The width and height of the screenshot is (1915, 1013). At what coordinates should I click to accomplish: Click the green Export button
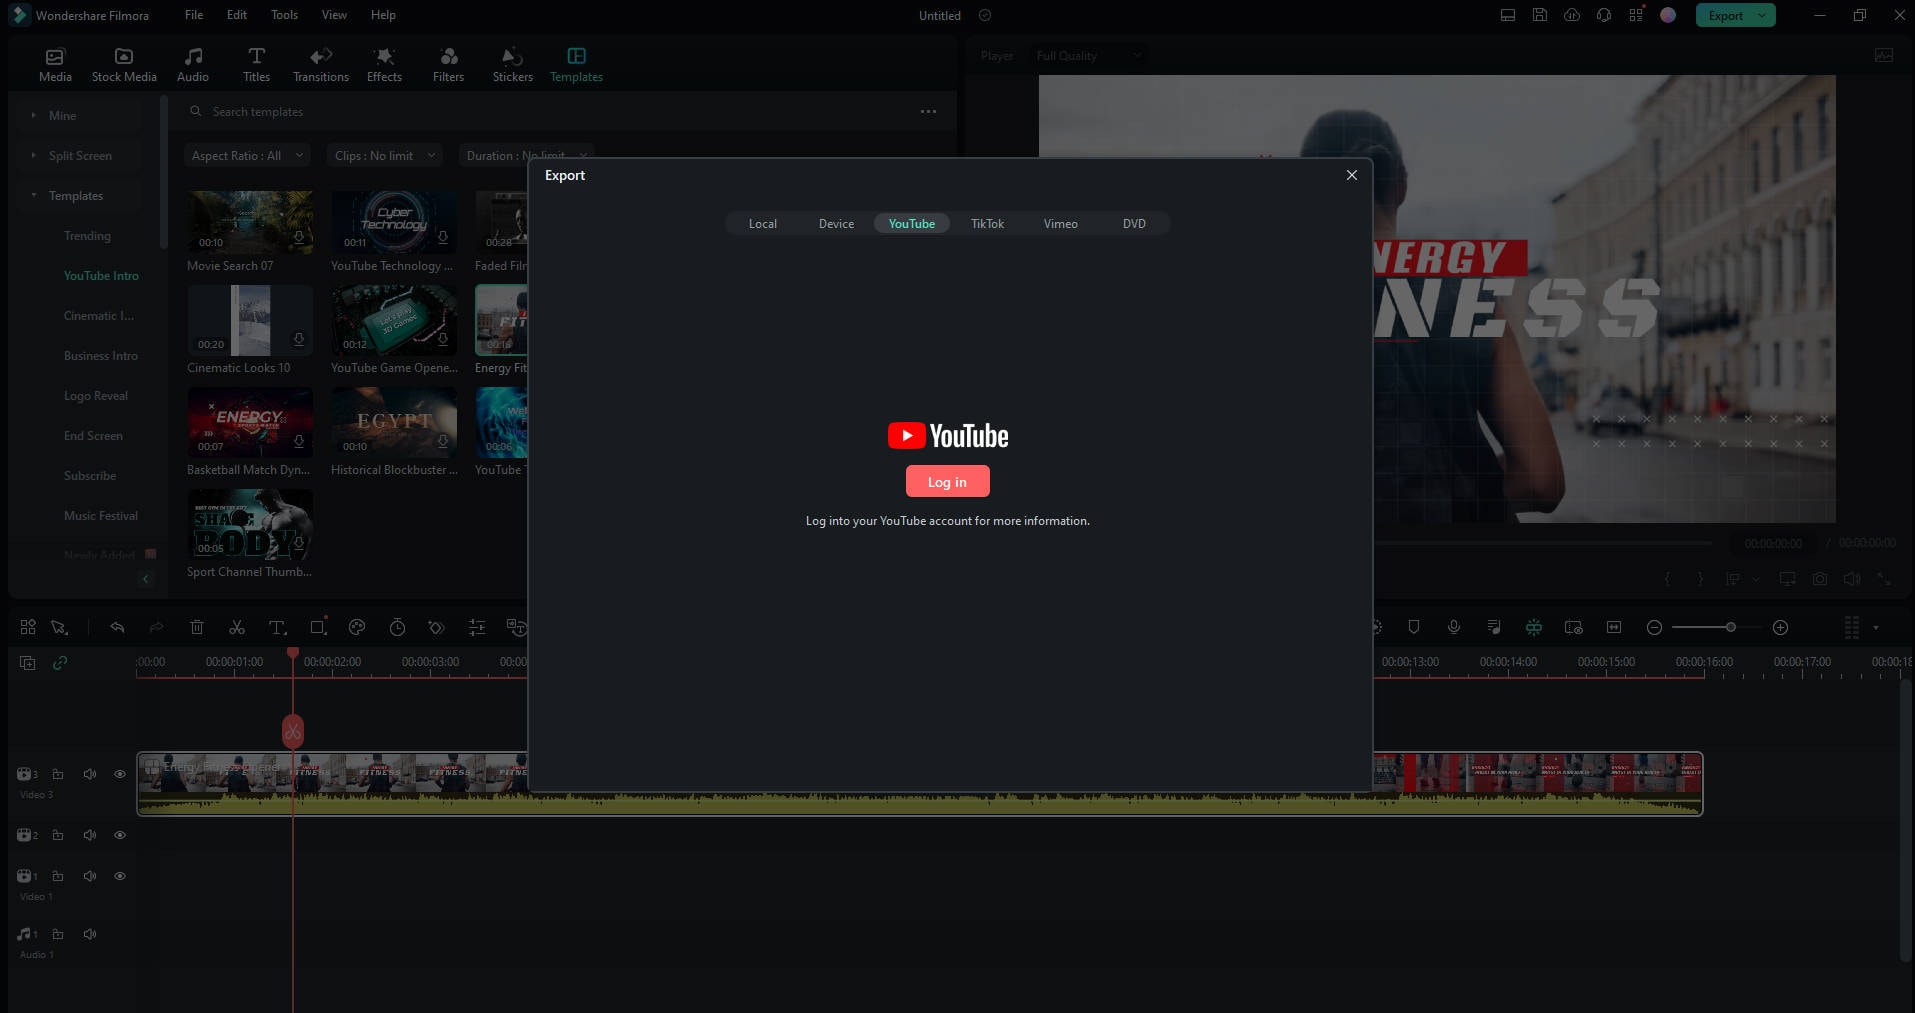pos(1724,15)
